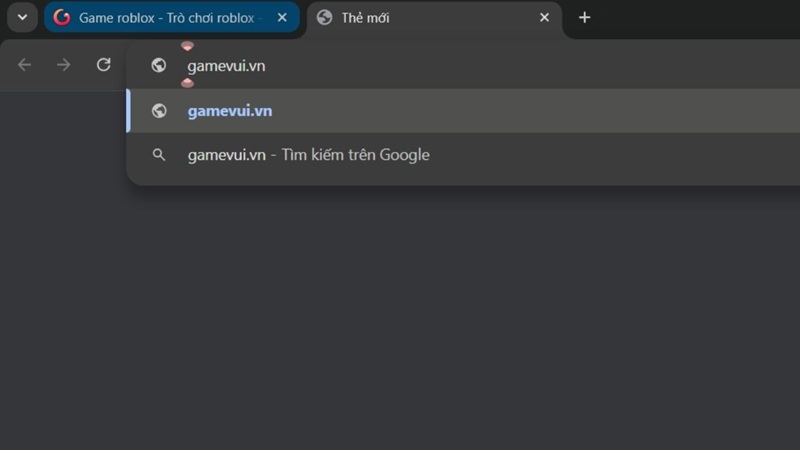Image resolution: width=800 pixels, height=450 pixels.
Task: Switch to the Game roblox tab
Action: [171, 18]
